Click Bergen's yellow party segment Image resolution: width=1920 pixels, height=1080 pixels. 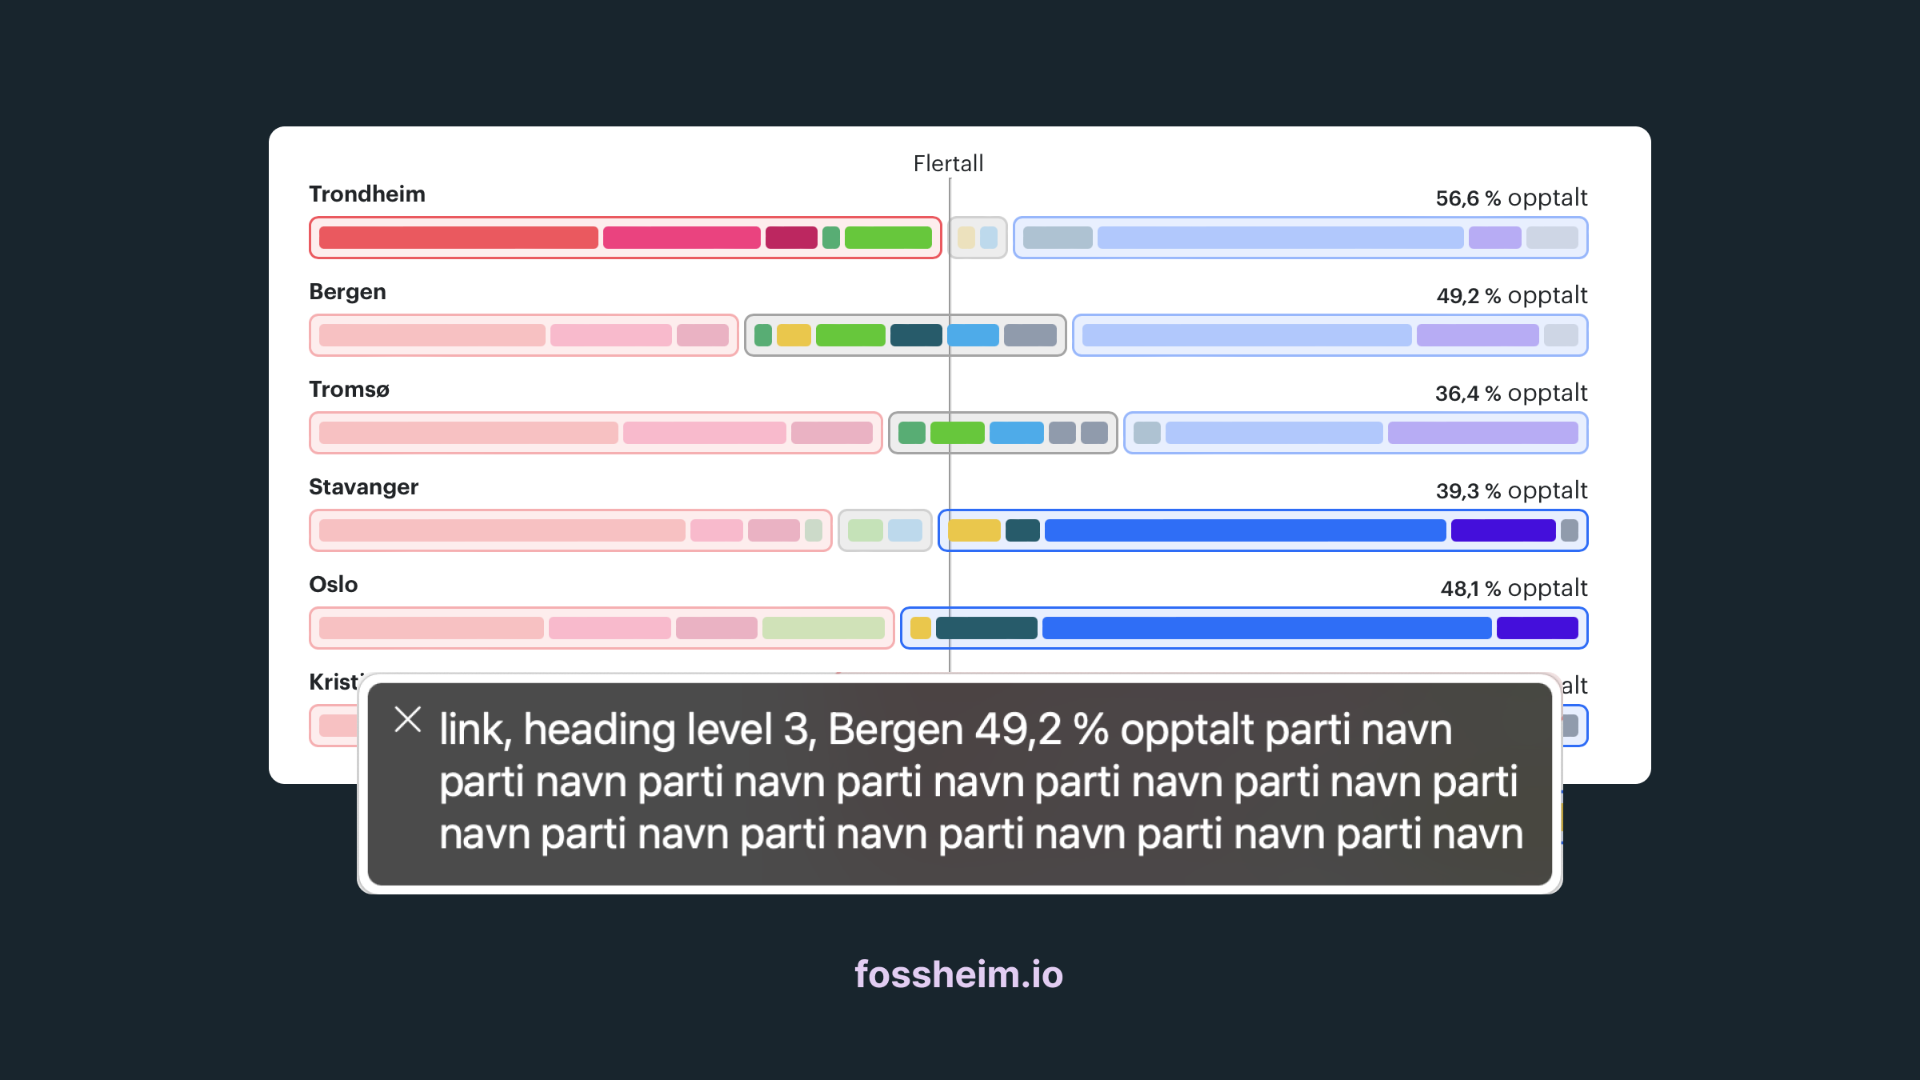click(x=793, y=335)
